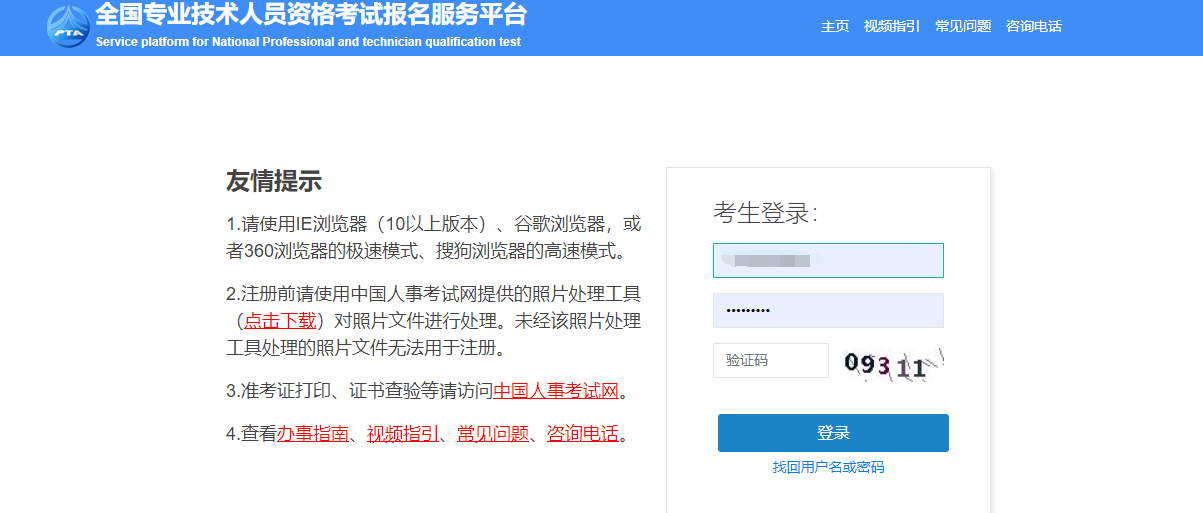The image size is (1203, 513).
Task: Download photo tool via 点击下载 link
Action: [280, 321]
